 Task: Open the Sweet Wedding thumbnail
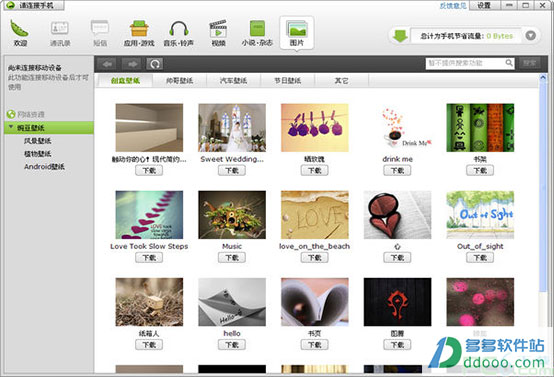click(x=232, y=128)
